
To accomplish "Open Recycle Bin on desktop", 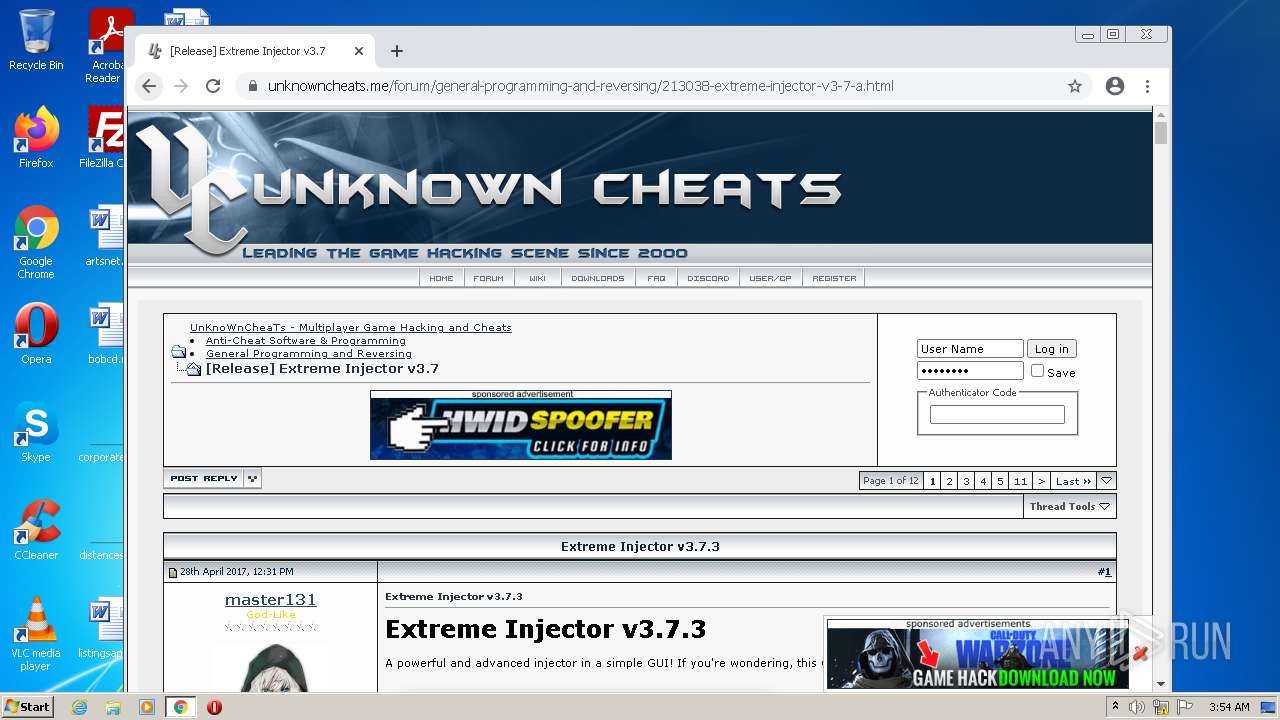I will (36, 40).
